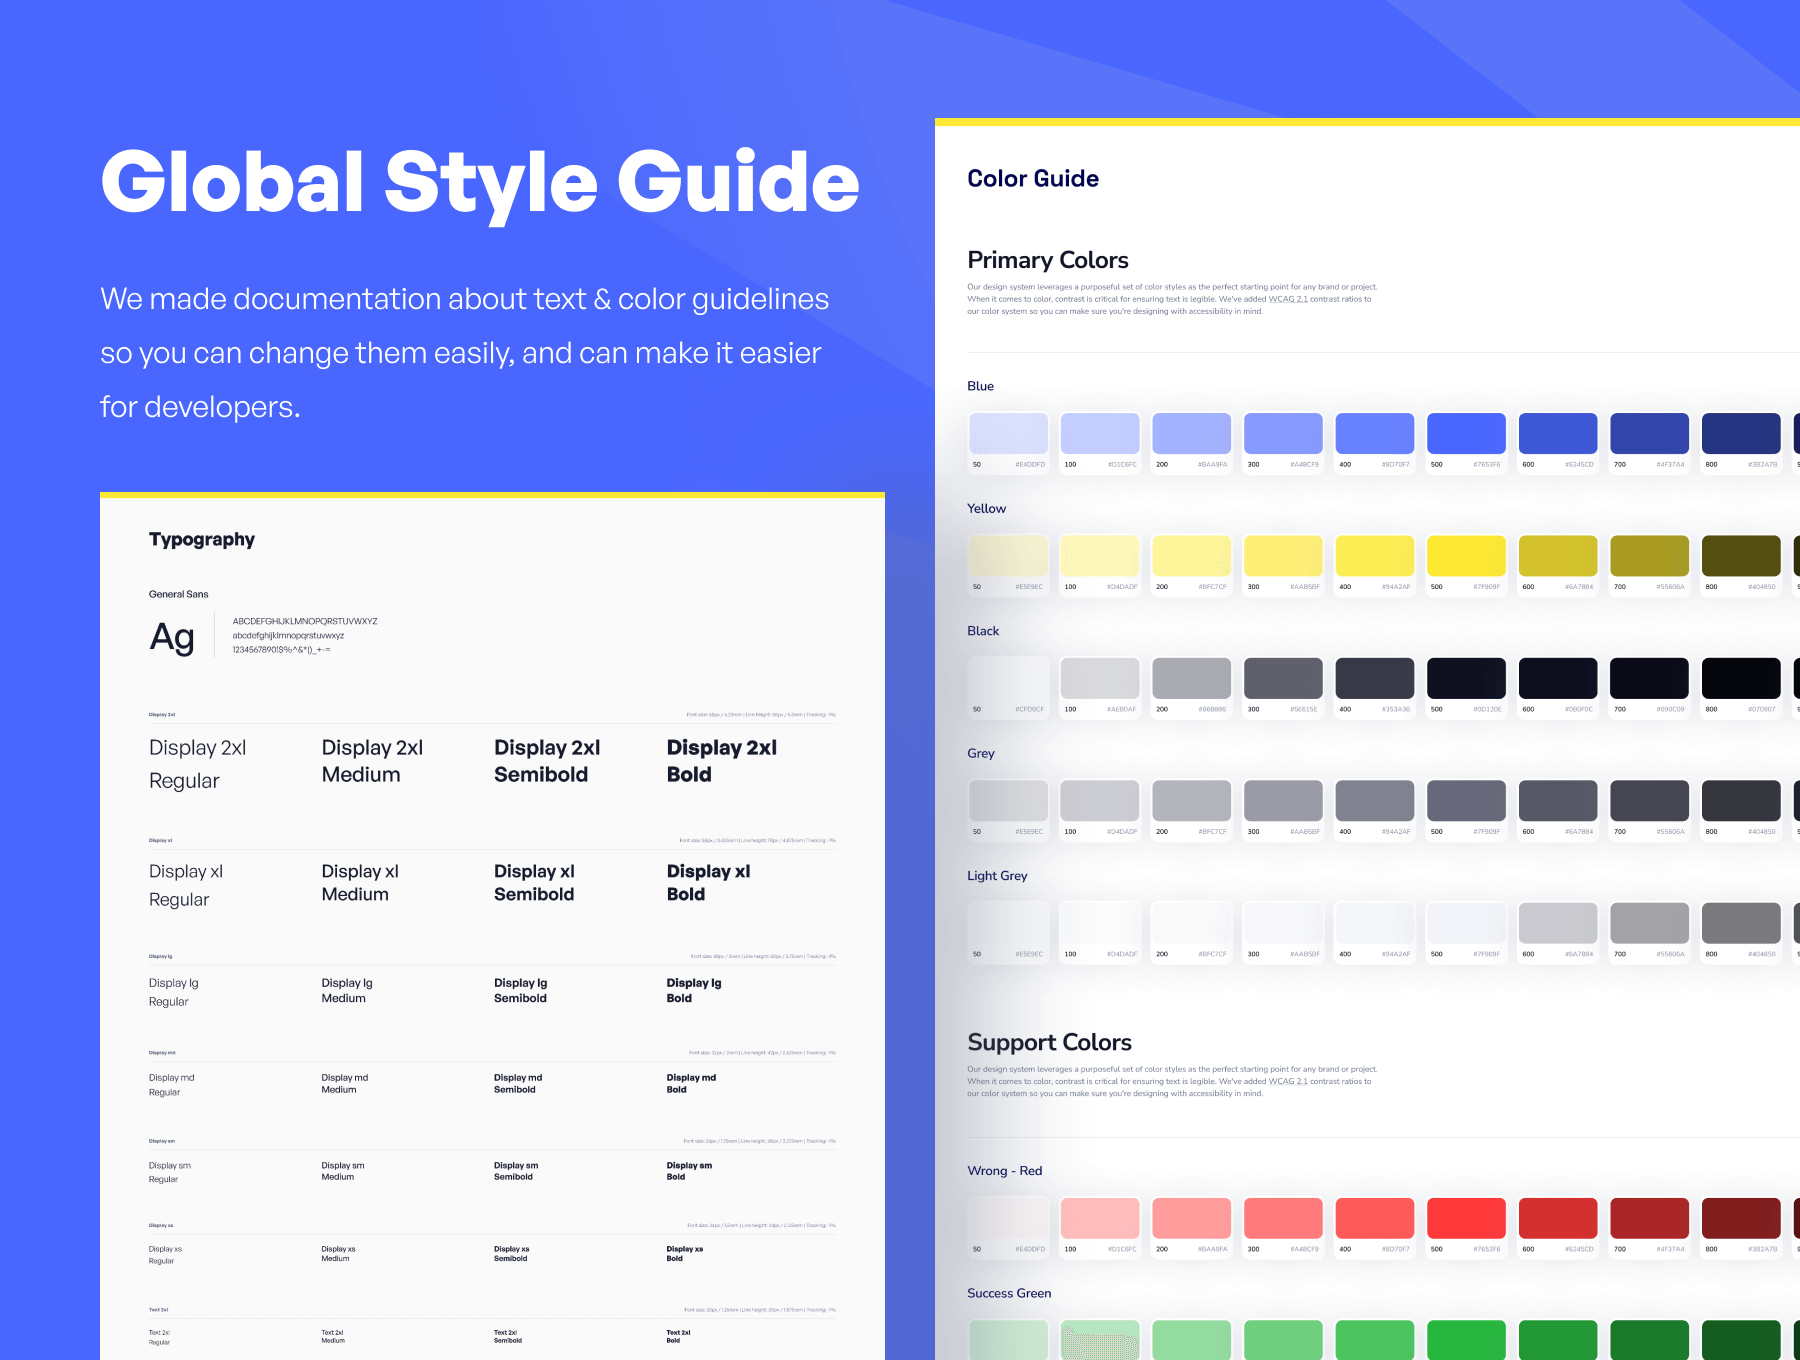This screenshot has width=1800, height=1360.
Task: Select the Yellow 400 color swatch
Action: [1374, 556]
